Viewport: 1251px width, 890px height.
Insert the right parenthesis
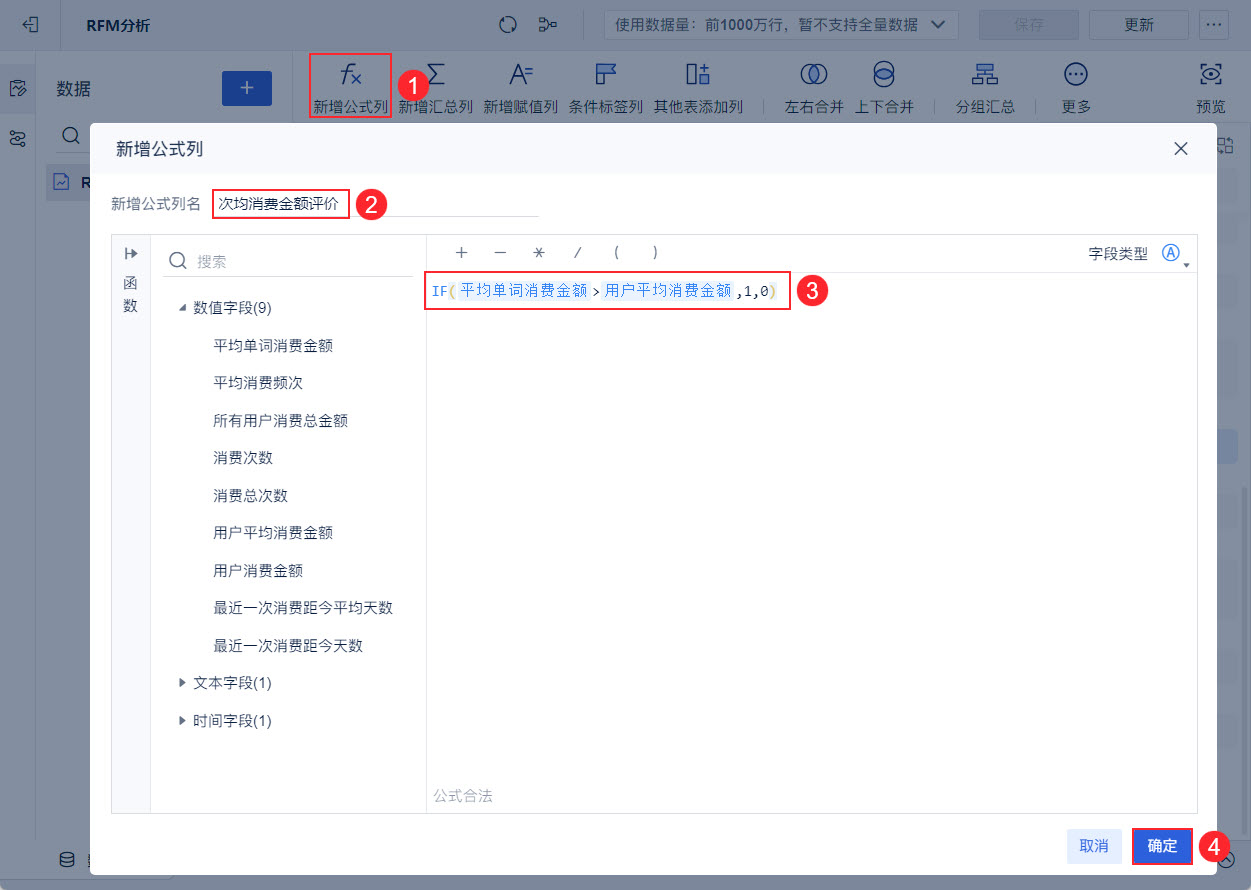[x=655, y=253]
